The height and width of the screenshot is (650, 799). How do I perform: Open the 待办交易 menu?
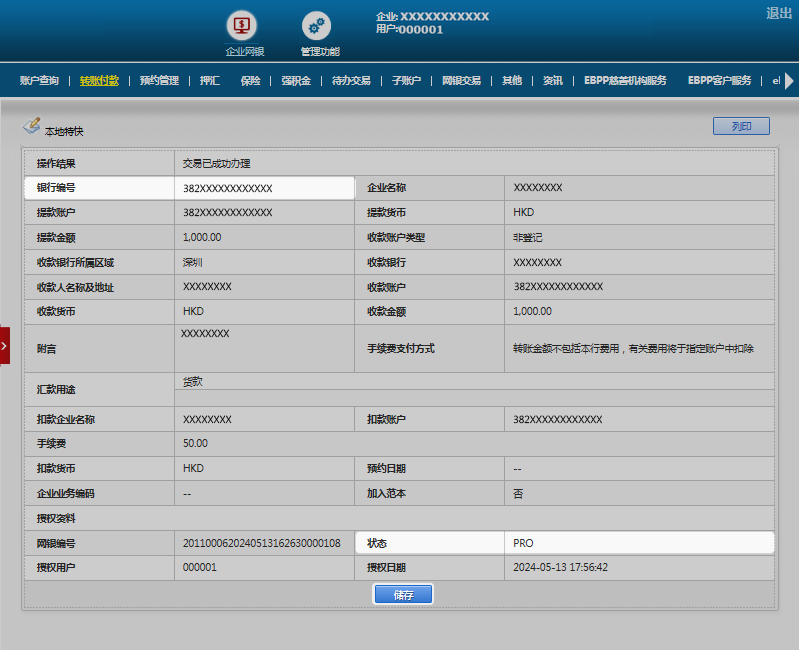[351, 80]
